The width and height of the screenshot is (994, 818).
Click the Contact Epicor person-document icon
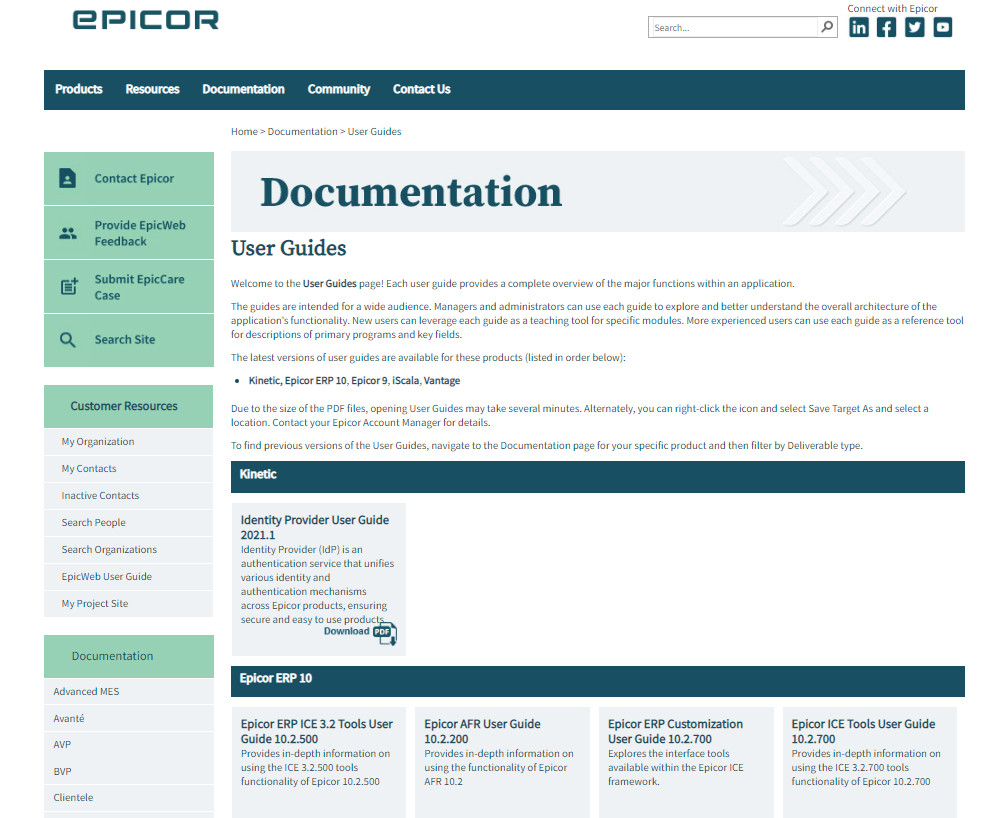click(68, 178)
